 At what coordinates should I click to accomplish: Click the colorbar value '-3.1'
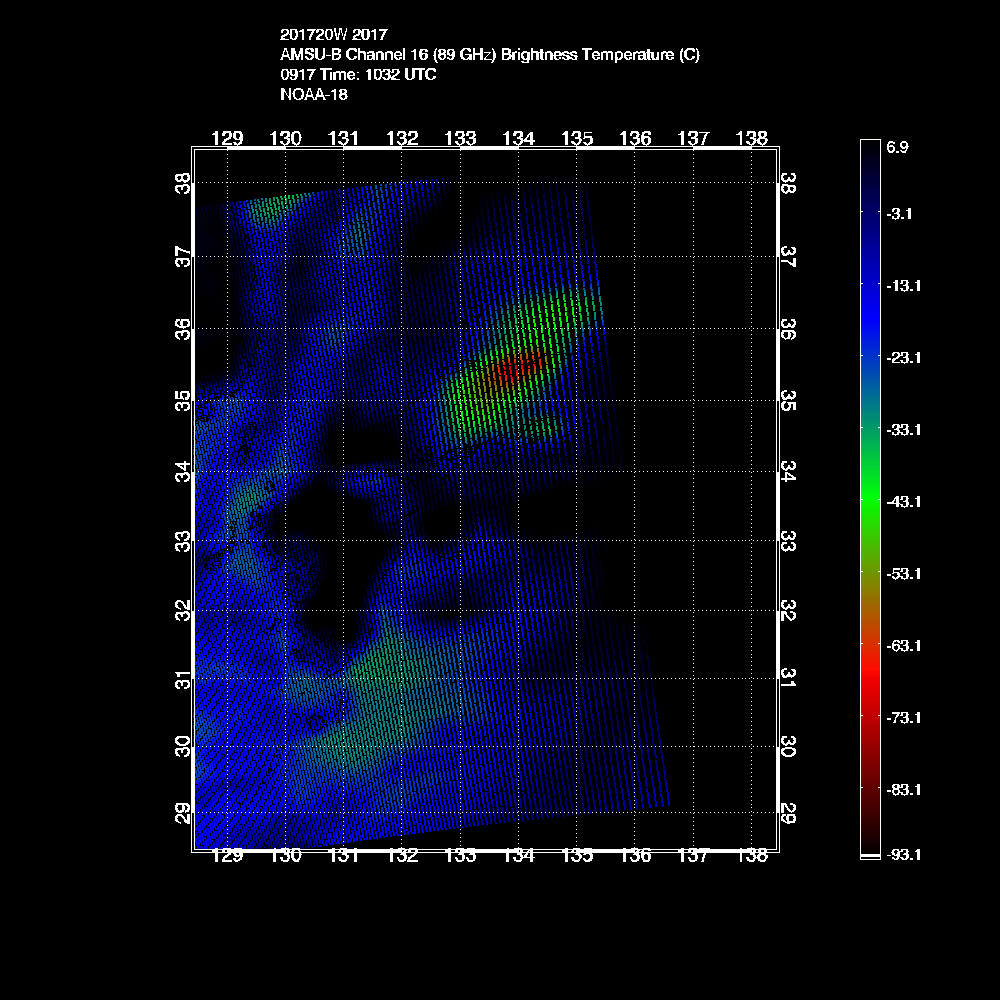pos(899,214)
